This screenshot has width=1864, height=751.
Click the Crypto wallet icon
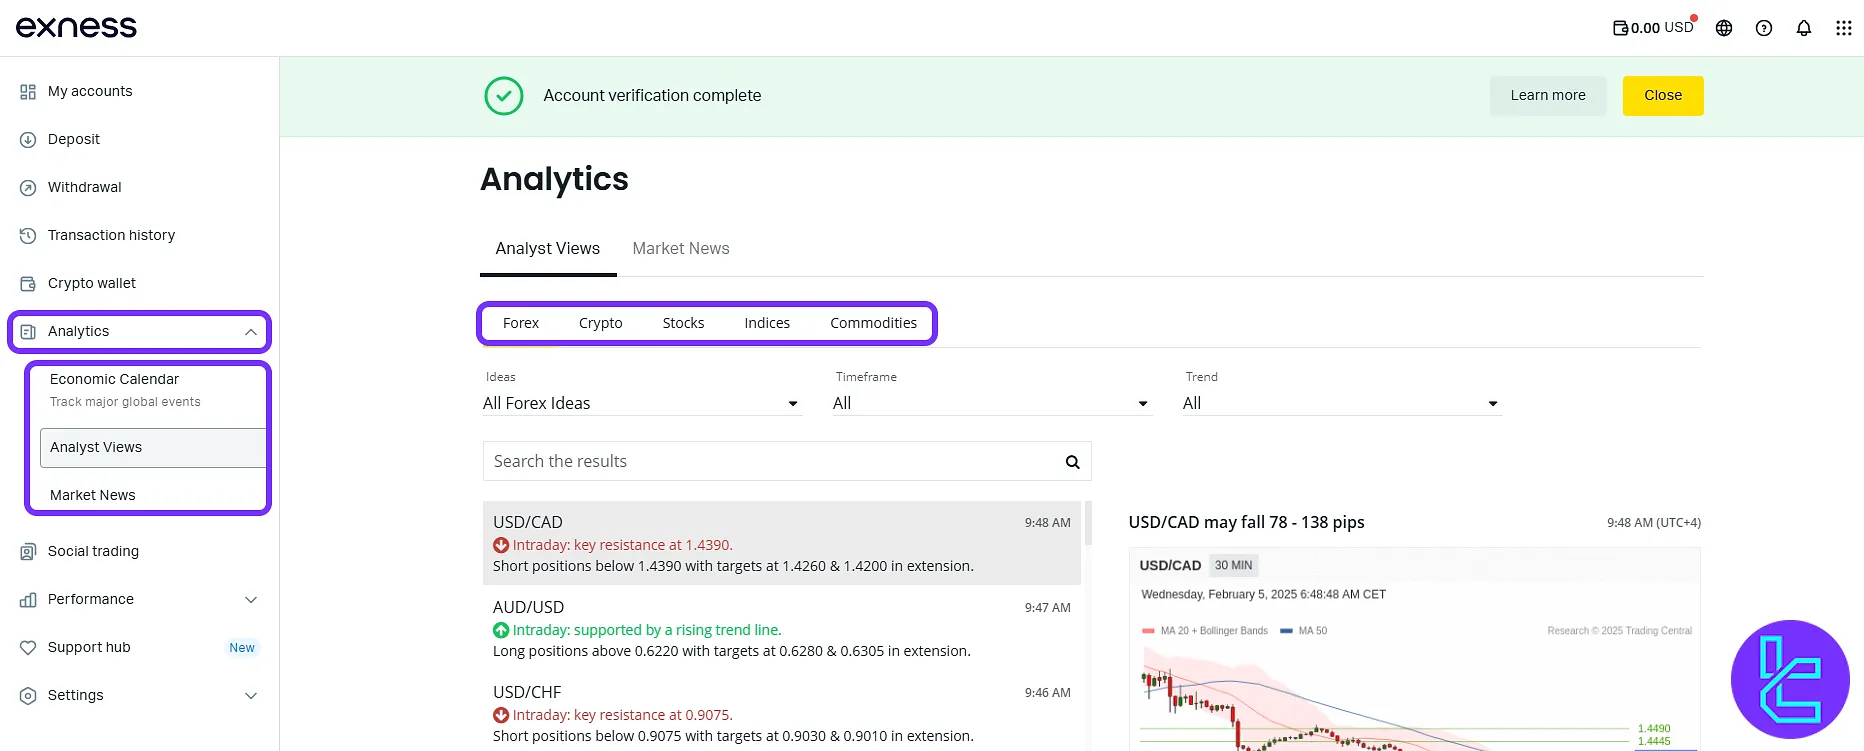[x=28, y=283]
